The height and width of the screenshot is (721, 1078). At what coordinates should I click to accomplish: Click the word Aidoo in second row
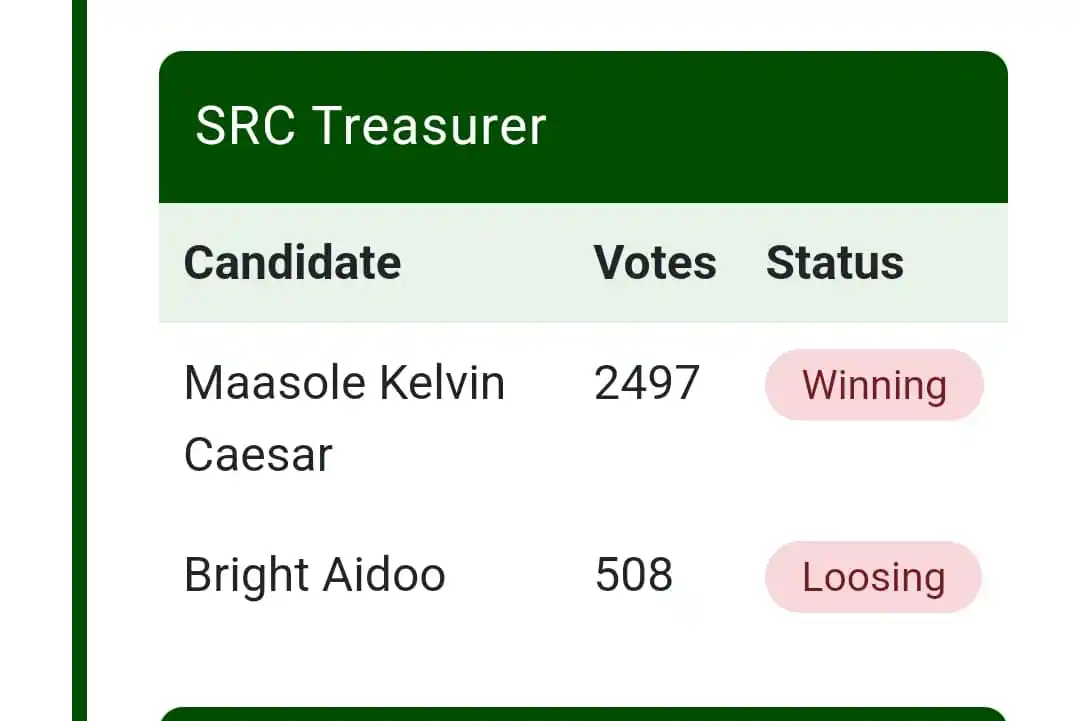point(384,575)
